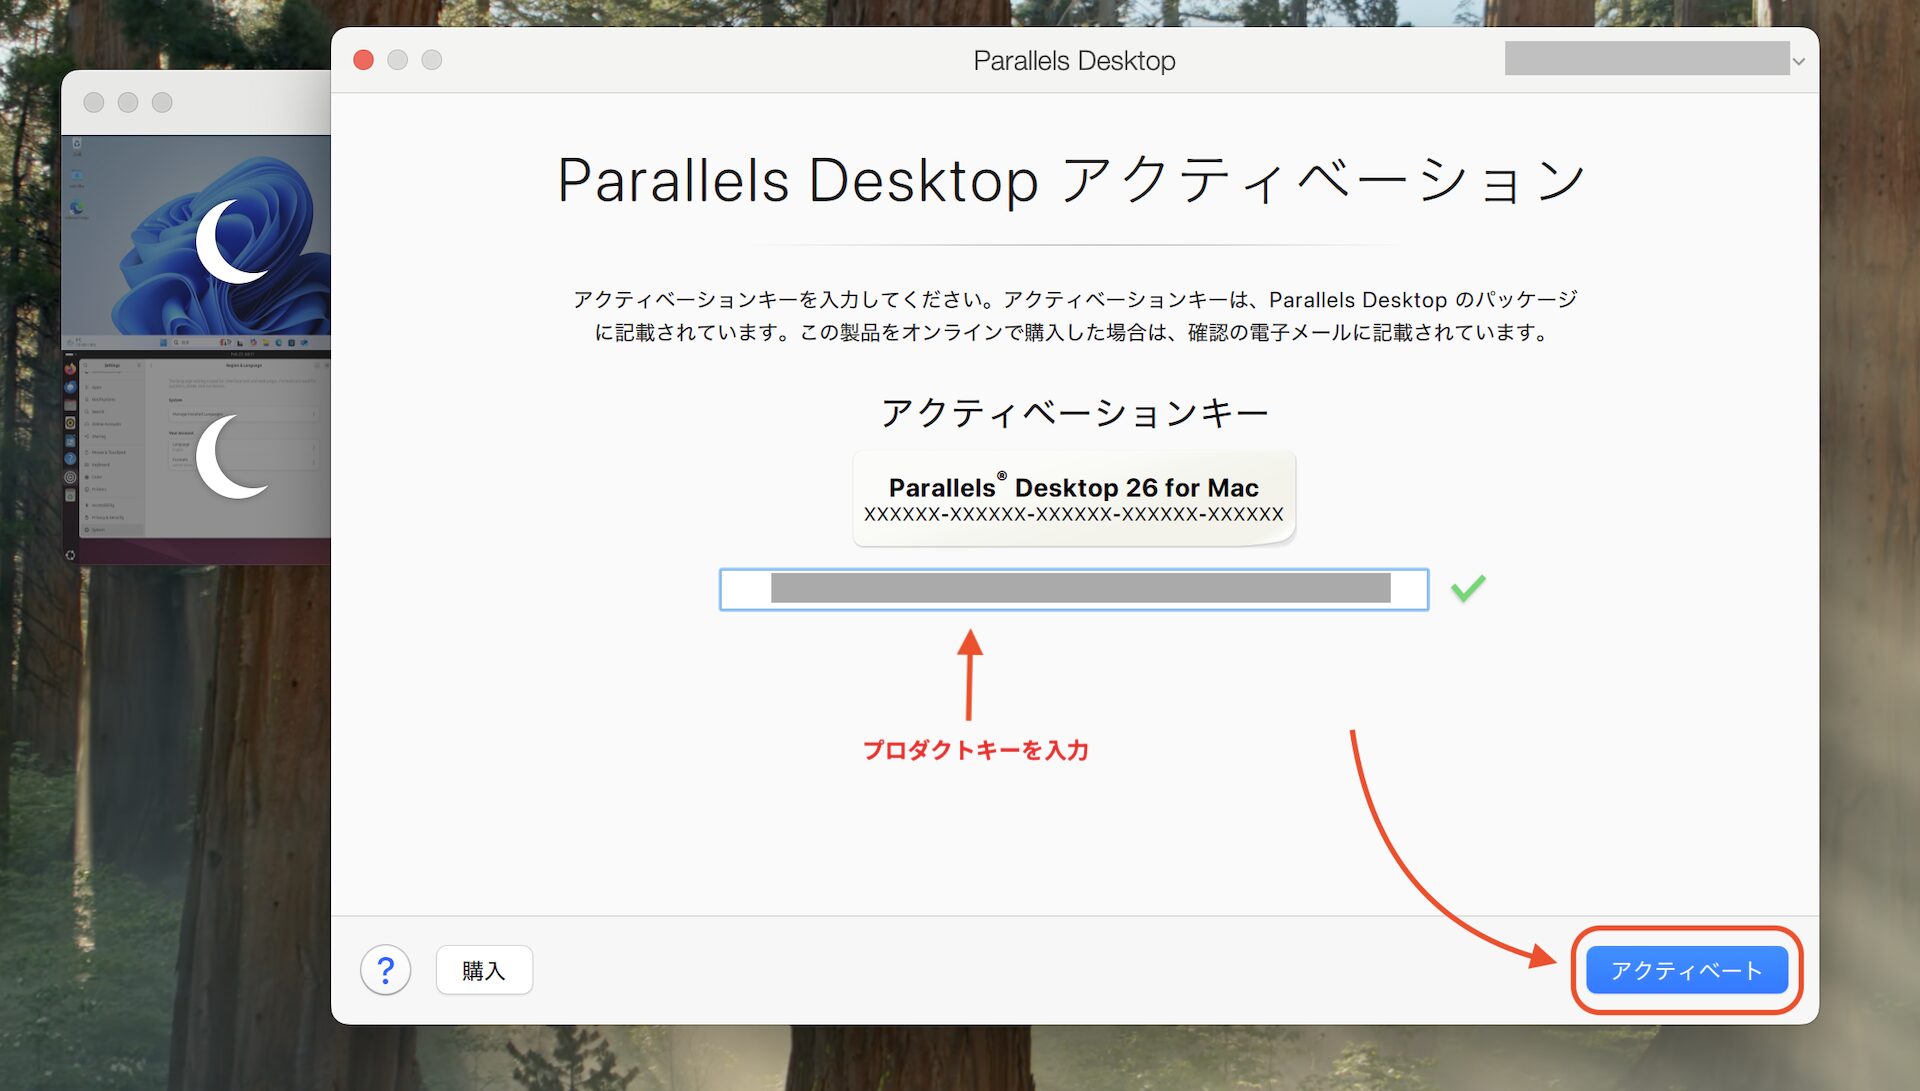Close the Parallels Desktop activation window
This screenshot has width=1920, height=1091.
point(364,60)
